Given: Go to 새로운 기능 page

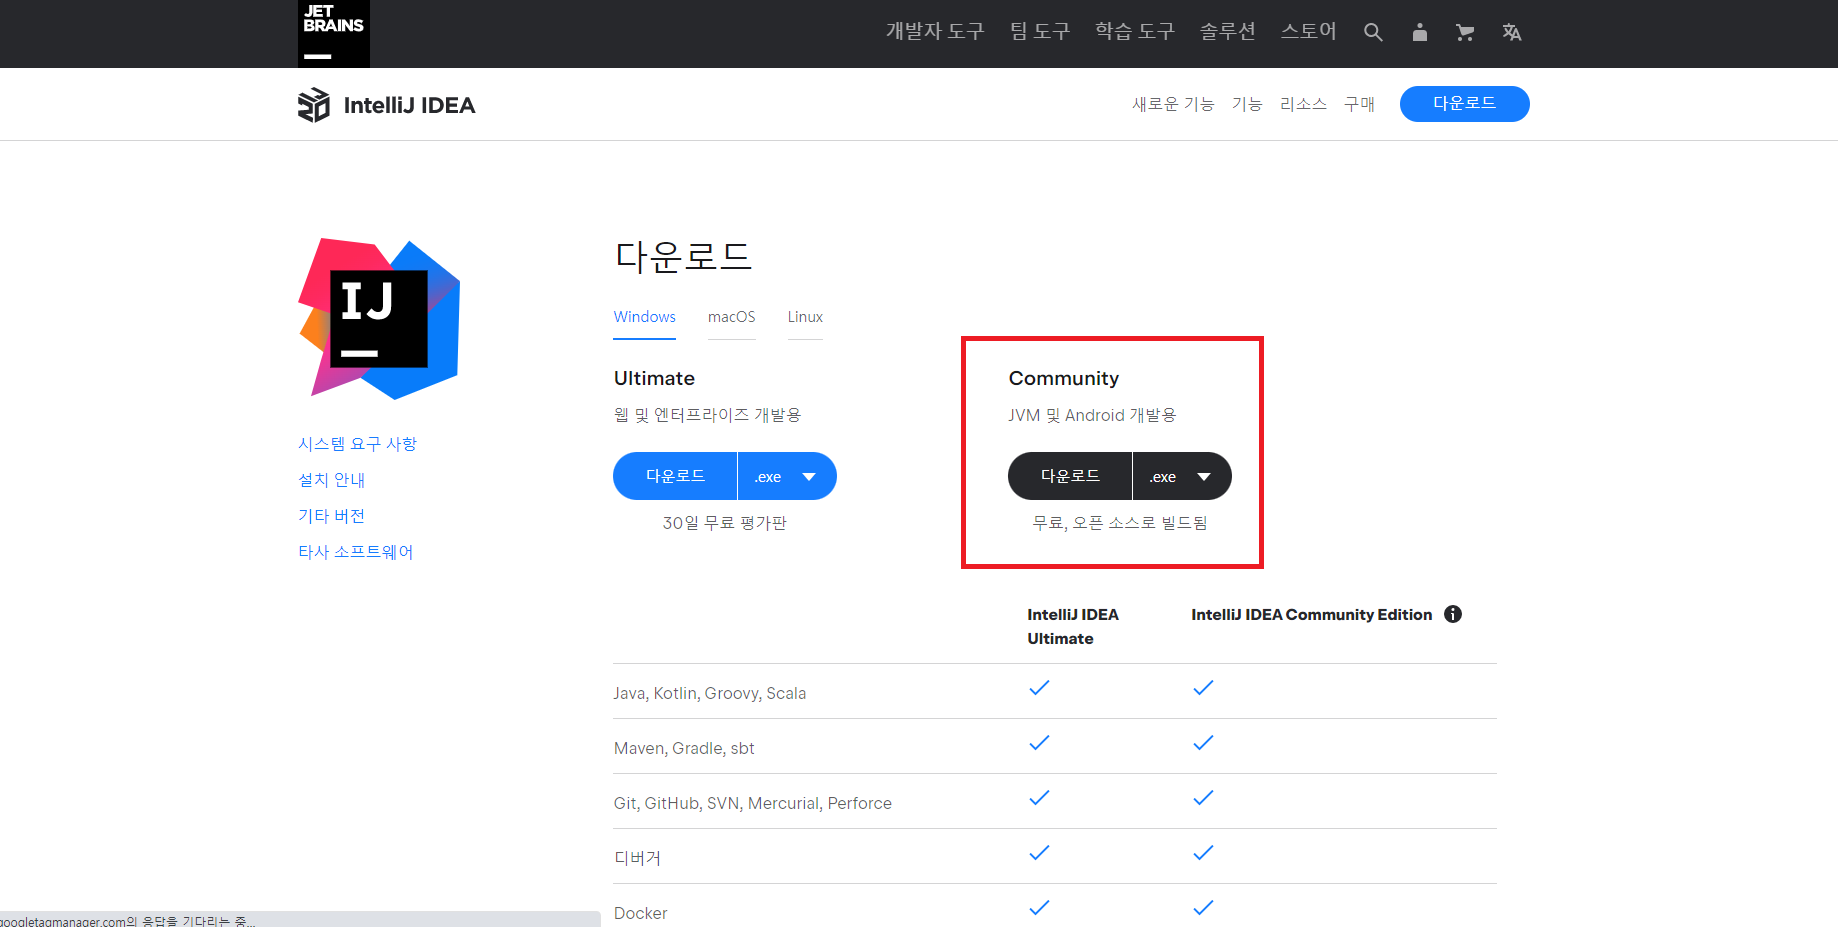Looking at the screenshot, I should pos(1173,104).
